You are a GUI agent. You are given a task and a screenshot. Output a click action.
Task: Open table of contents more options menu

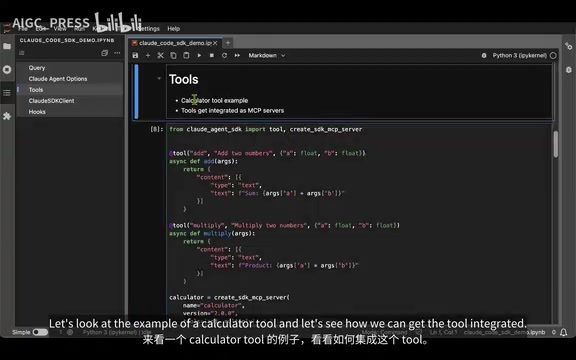click(117, 53)
